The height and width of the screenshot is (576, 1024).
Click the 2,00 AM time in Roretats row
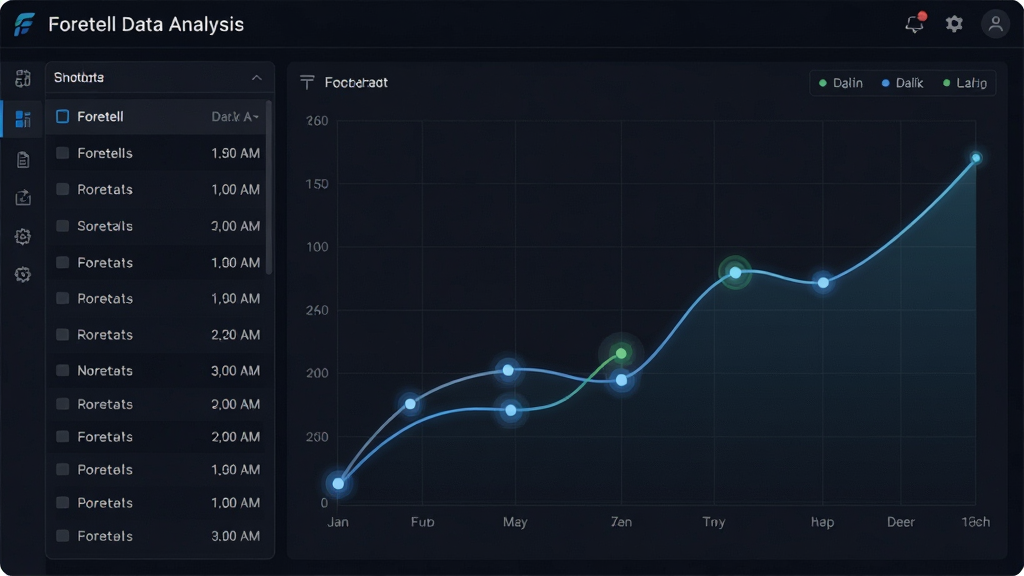point(236,404)
